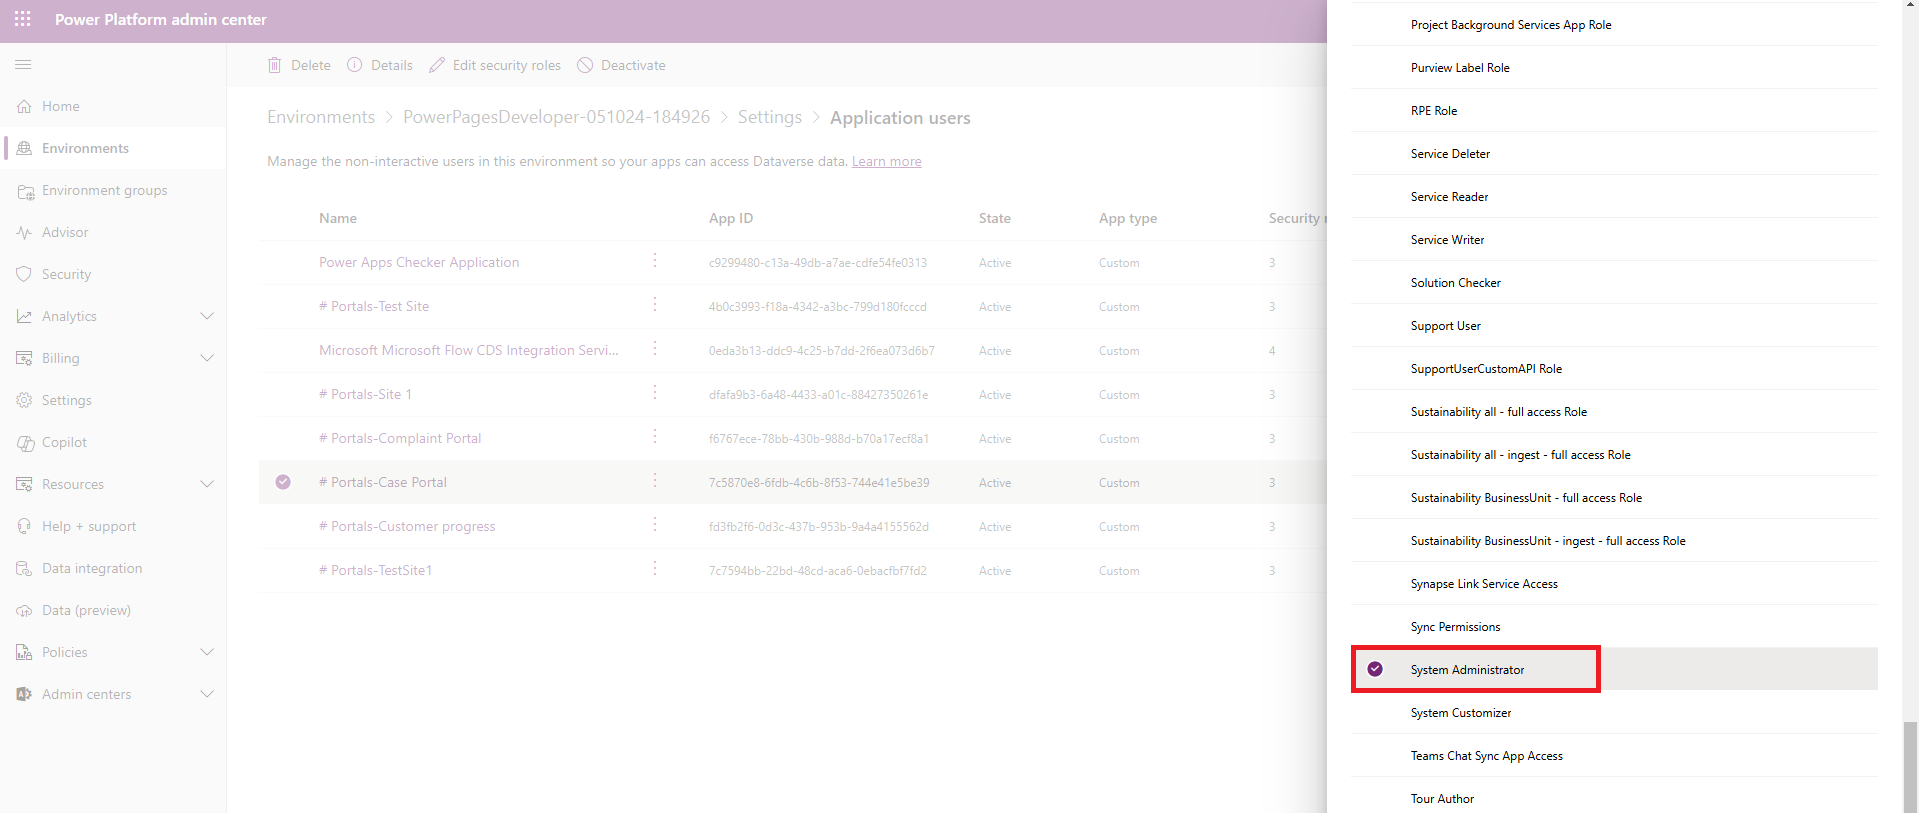Click the Delete trash icon
The height and width of the screenshot is (813, 1919).
(x=275, y=65)
